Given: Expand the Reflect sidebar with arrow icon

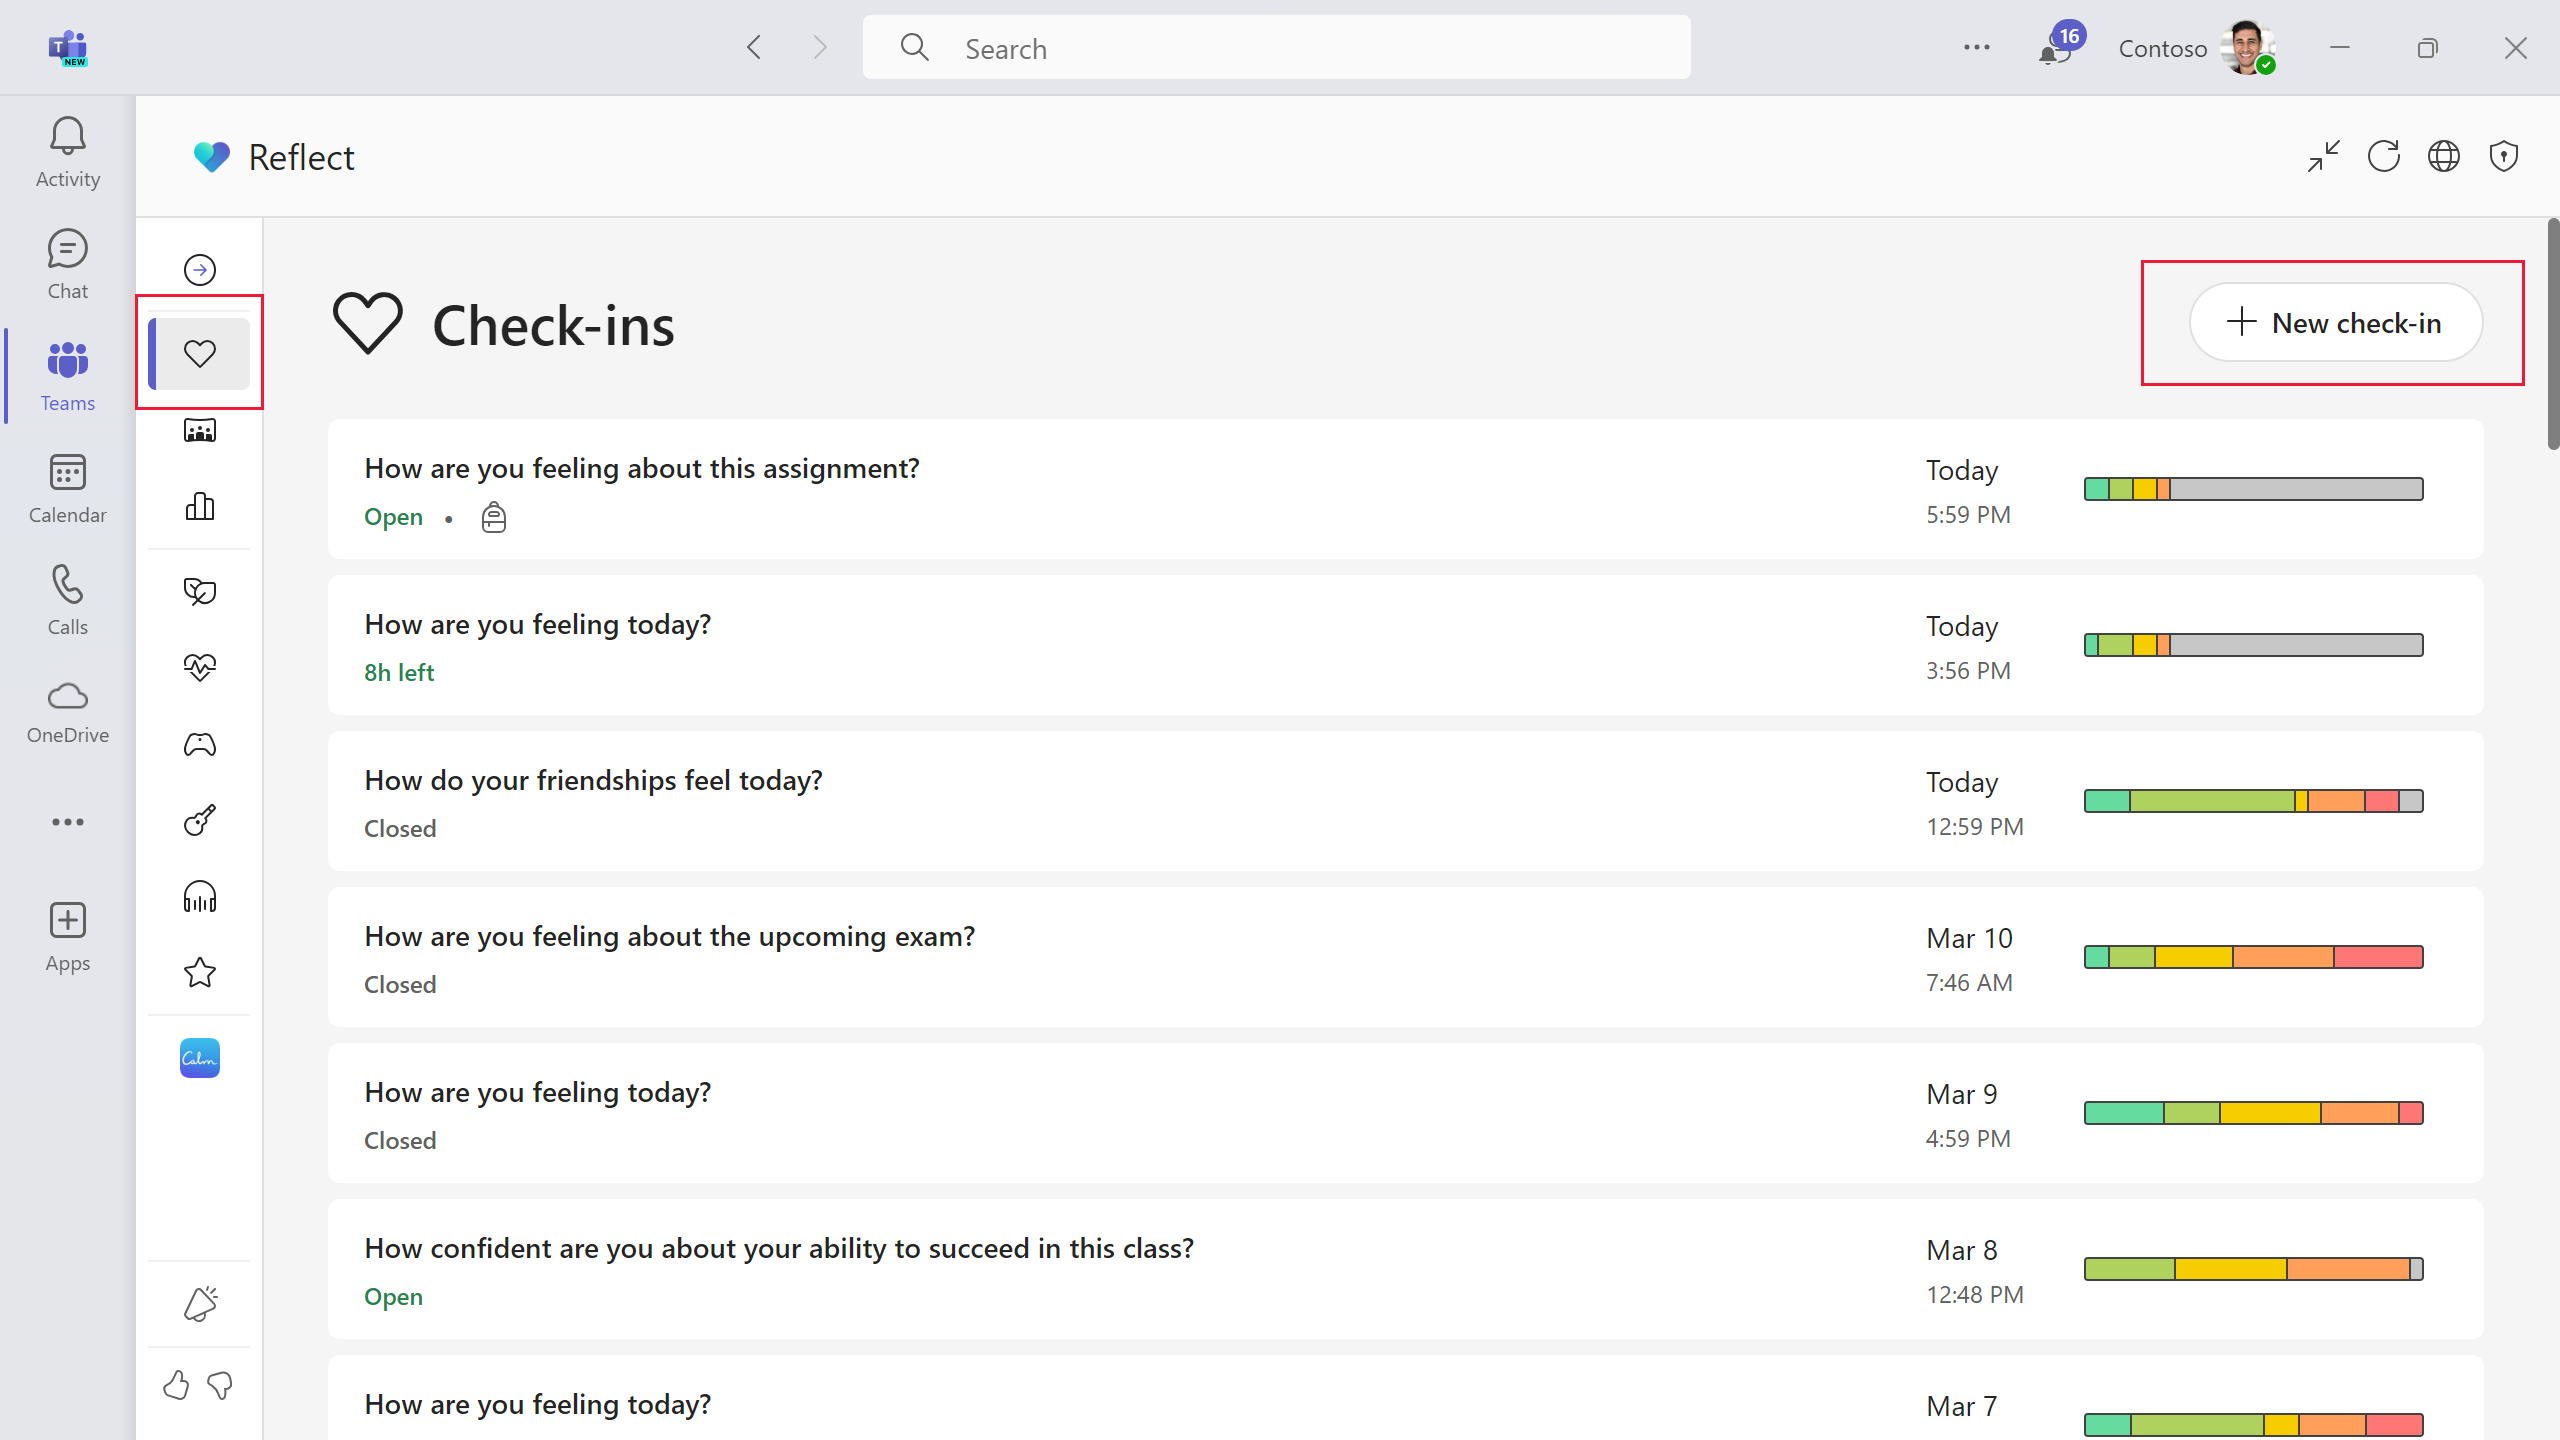Looking at the screenshot, I should point(200,270).
